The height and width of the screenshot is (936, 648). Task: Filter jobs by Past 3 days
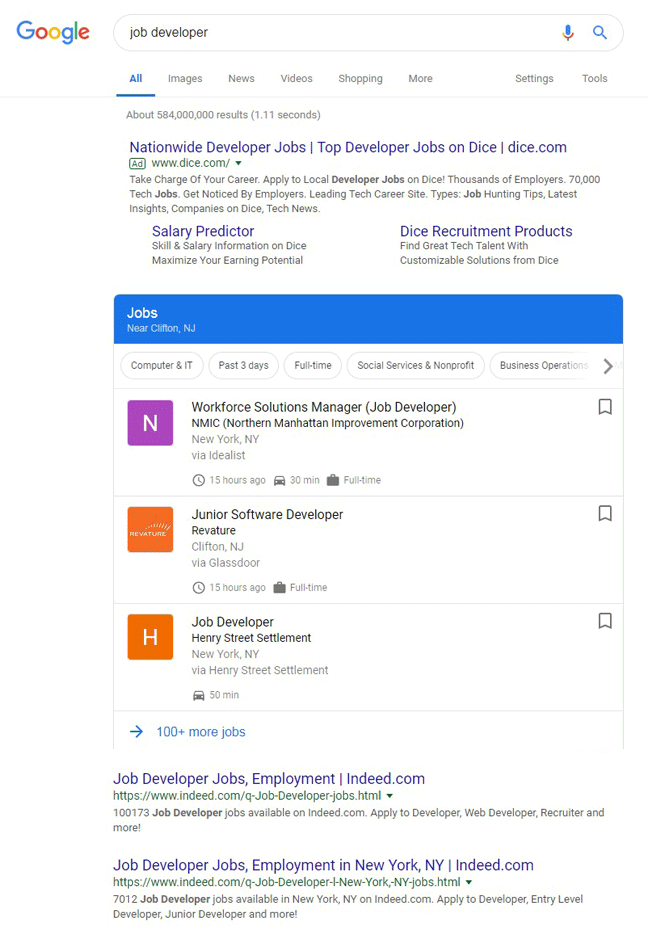click(x=243, y=365)
